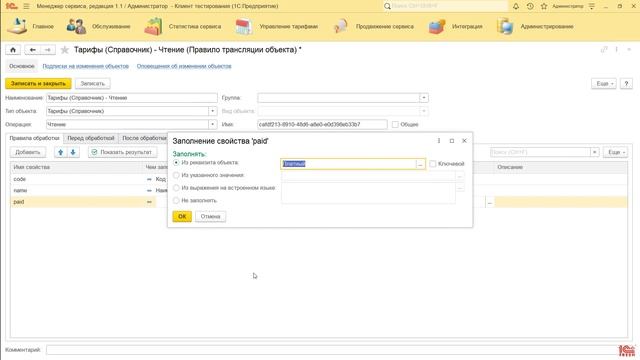This screenshot has width=640, height=360.
Task: Open Оповещения об изменении объектов link
Action: pyautogui.click(x=184, y=66)
